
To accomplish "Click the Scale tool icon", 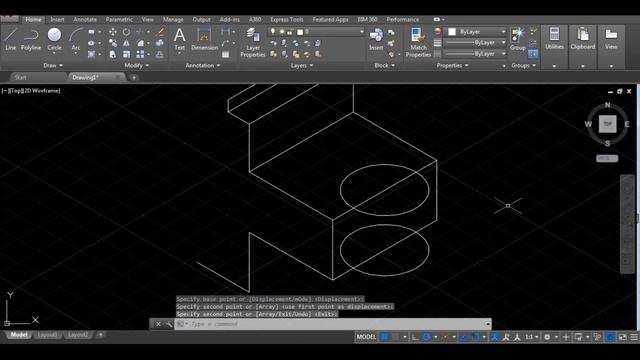I will click(127, 54).
